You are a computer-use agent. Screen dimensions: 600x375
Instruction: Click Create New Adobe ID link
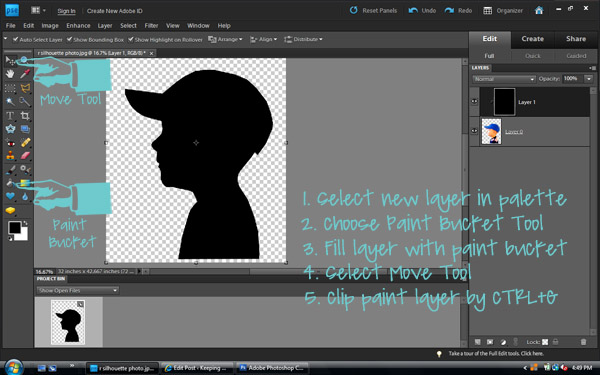pos(114,11)
